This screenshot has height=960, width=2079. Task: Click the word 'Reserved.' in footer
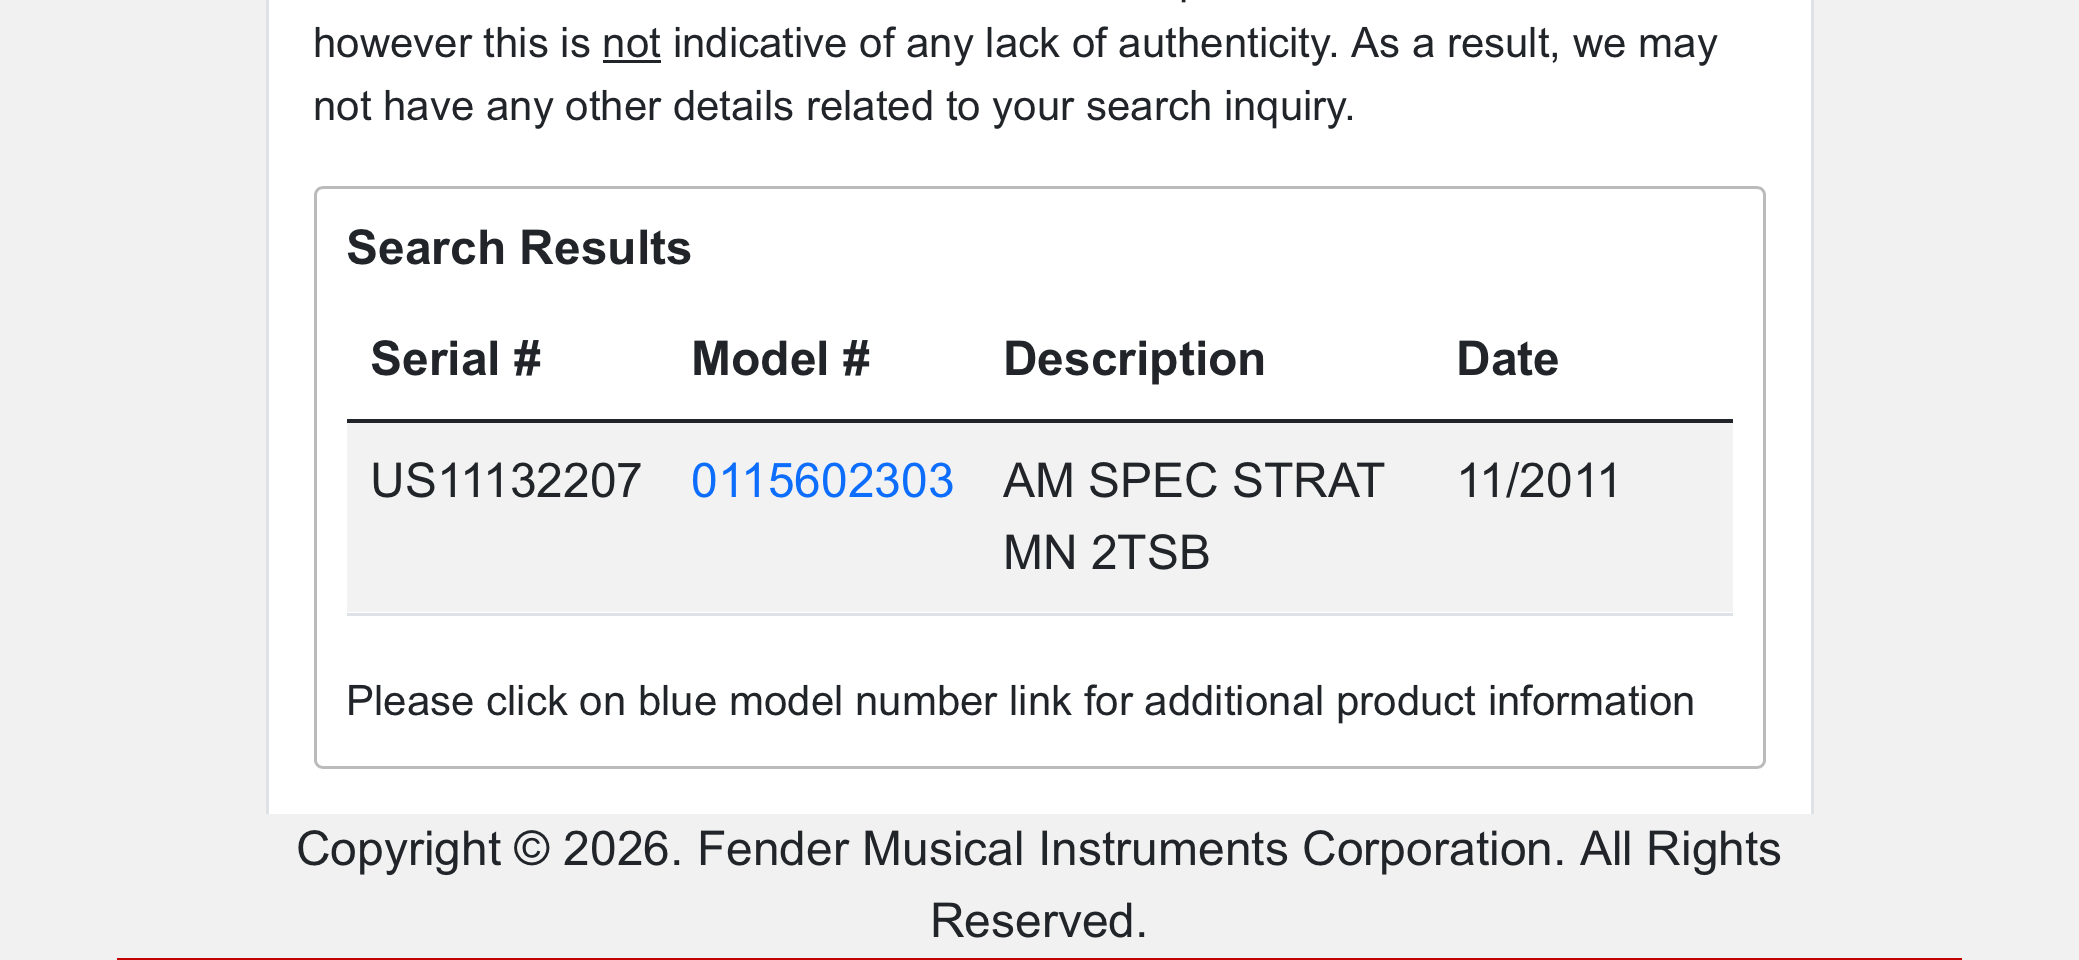pyautogui.click(x=1037, y=921)
